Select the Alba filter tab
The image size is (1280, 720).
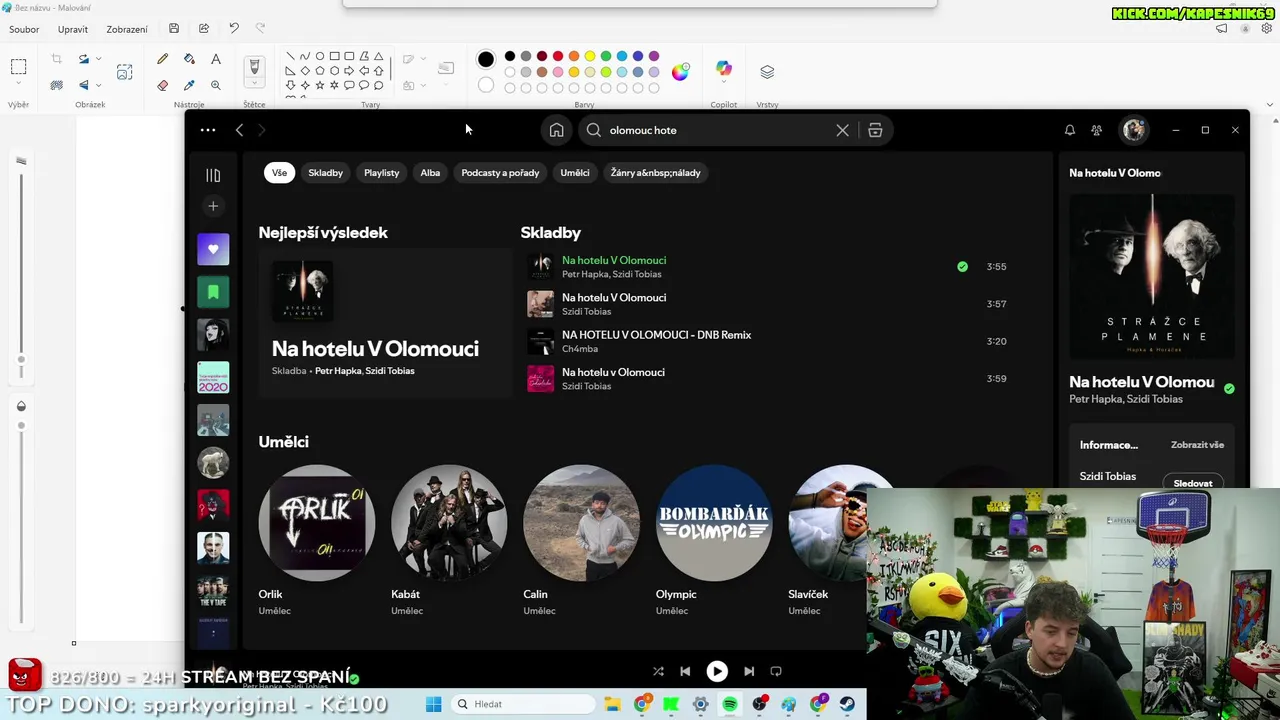click(430, 173)
